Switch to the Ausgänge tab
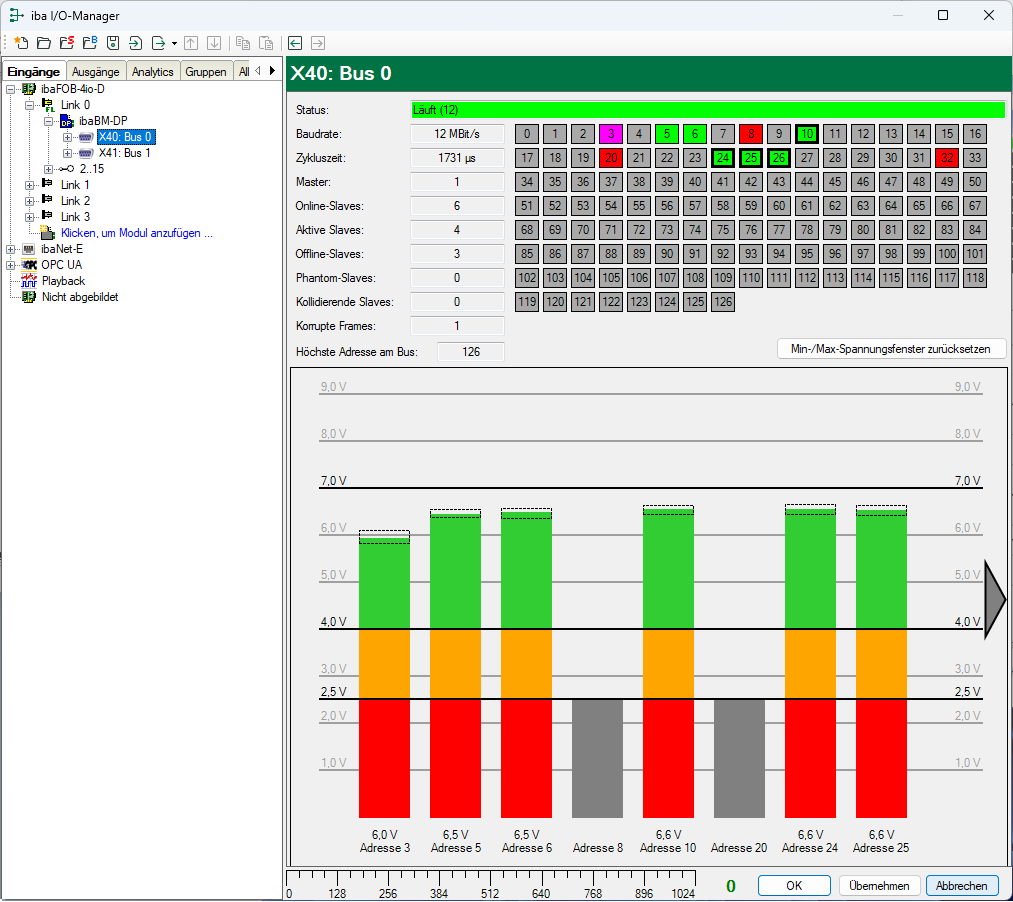The height and width of the screenshot is (902, 1013). tap(96, 72)
